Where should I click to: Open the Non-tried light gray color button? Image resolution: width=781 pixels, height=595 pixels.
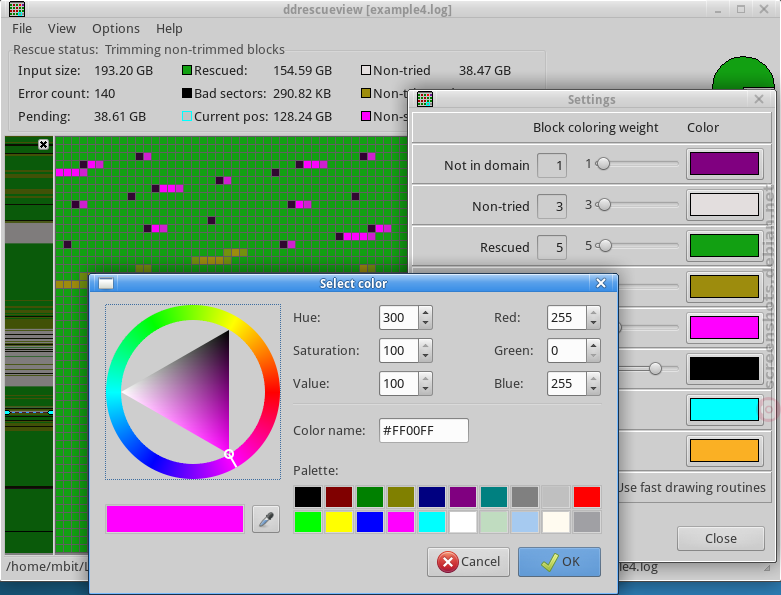pos(724,205)
